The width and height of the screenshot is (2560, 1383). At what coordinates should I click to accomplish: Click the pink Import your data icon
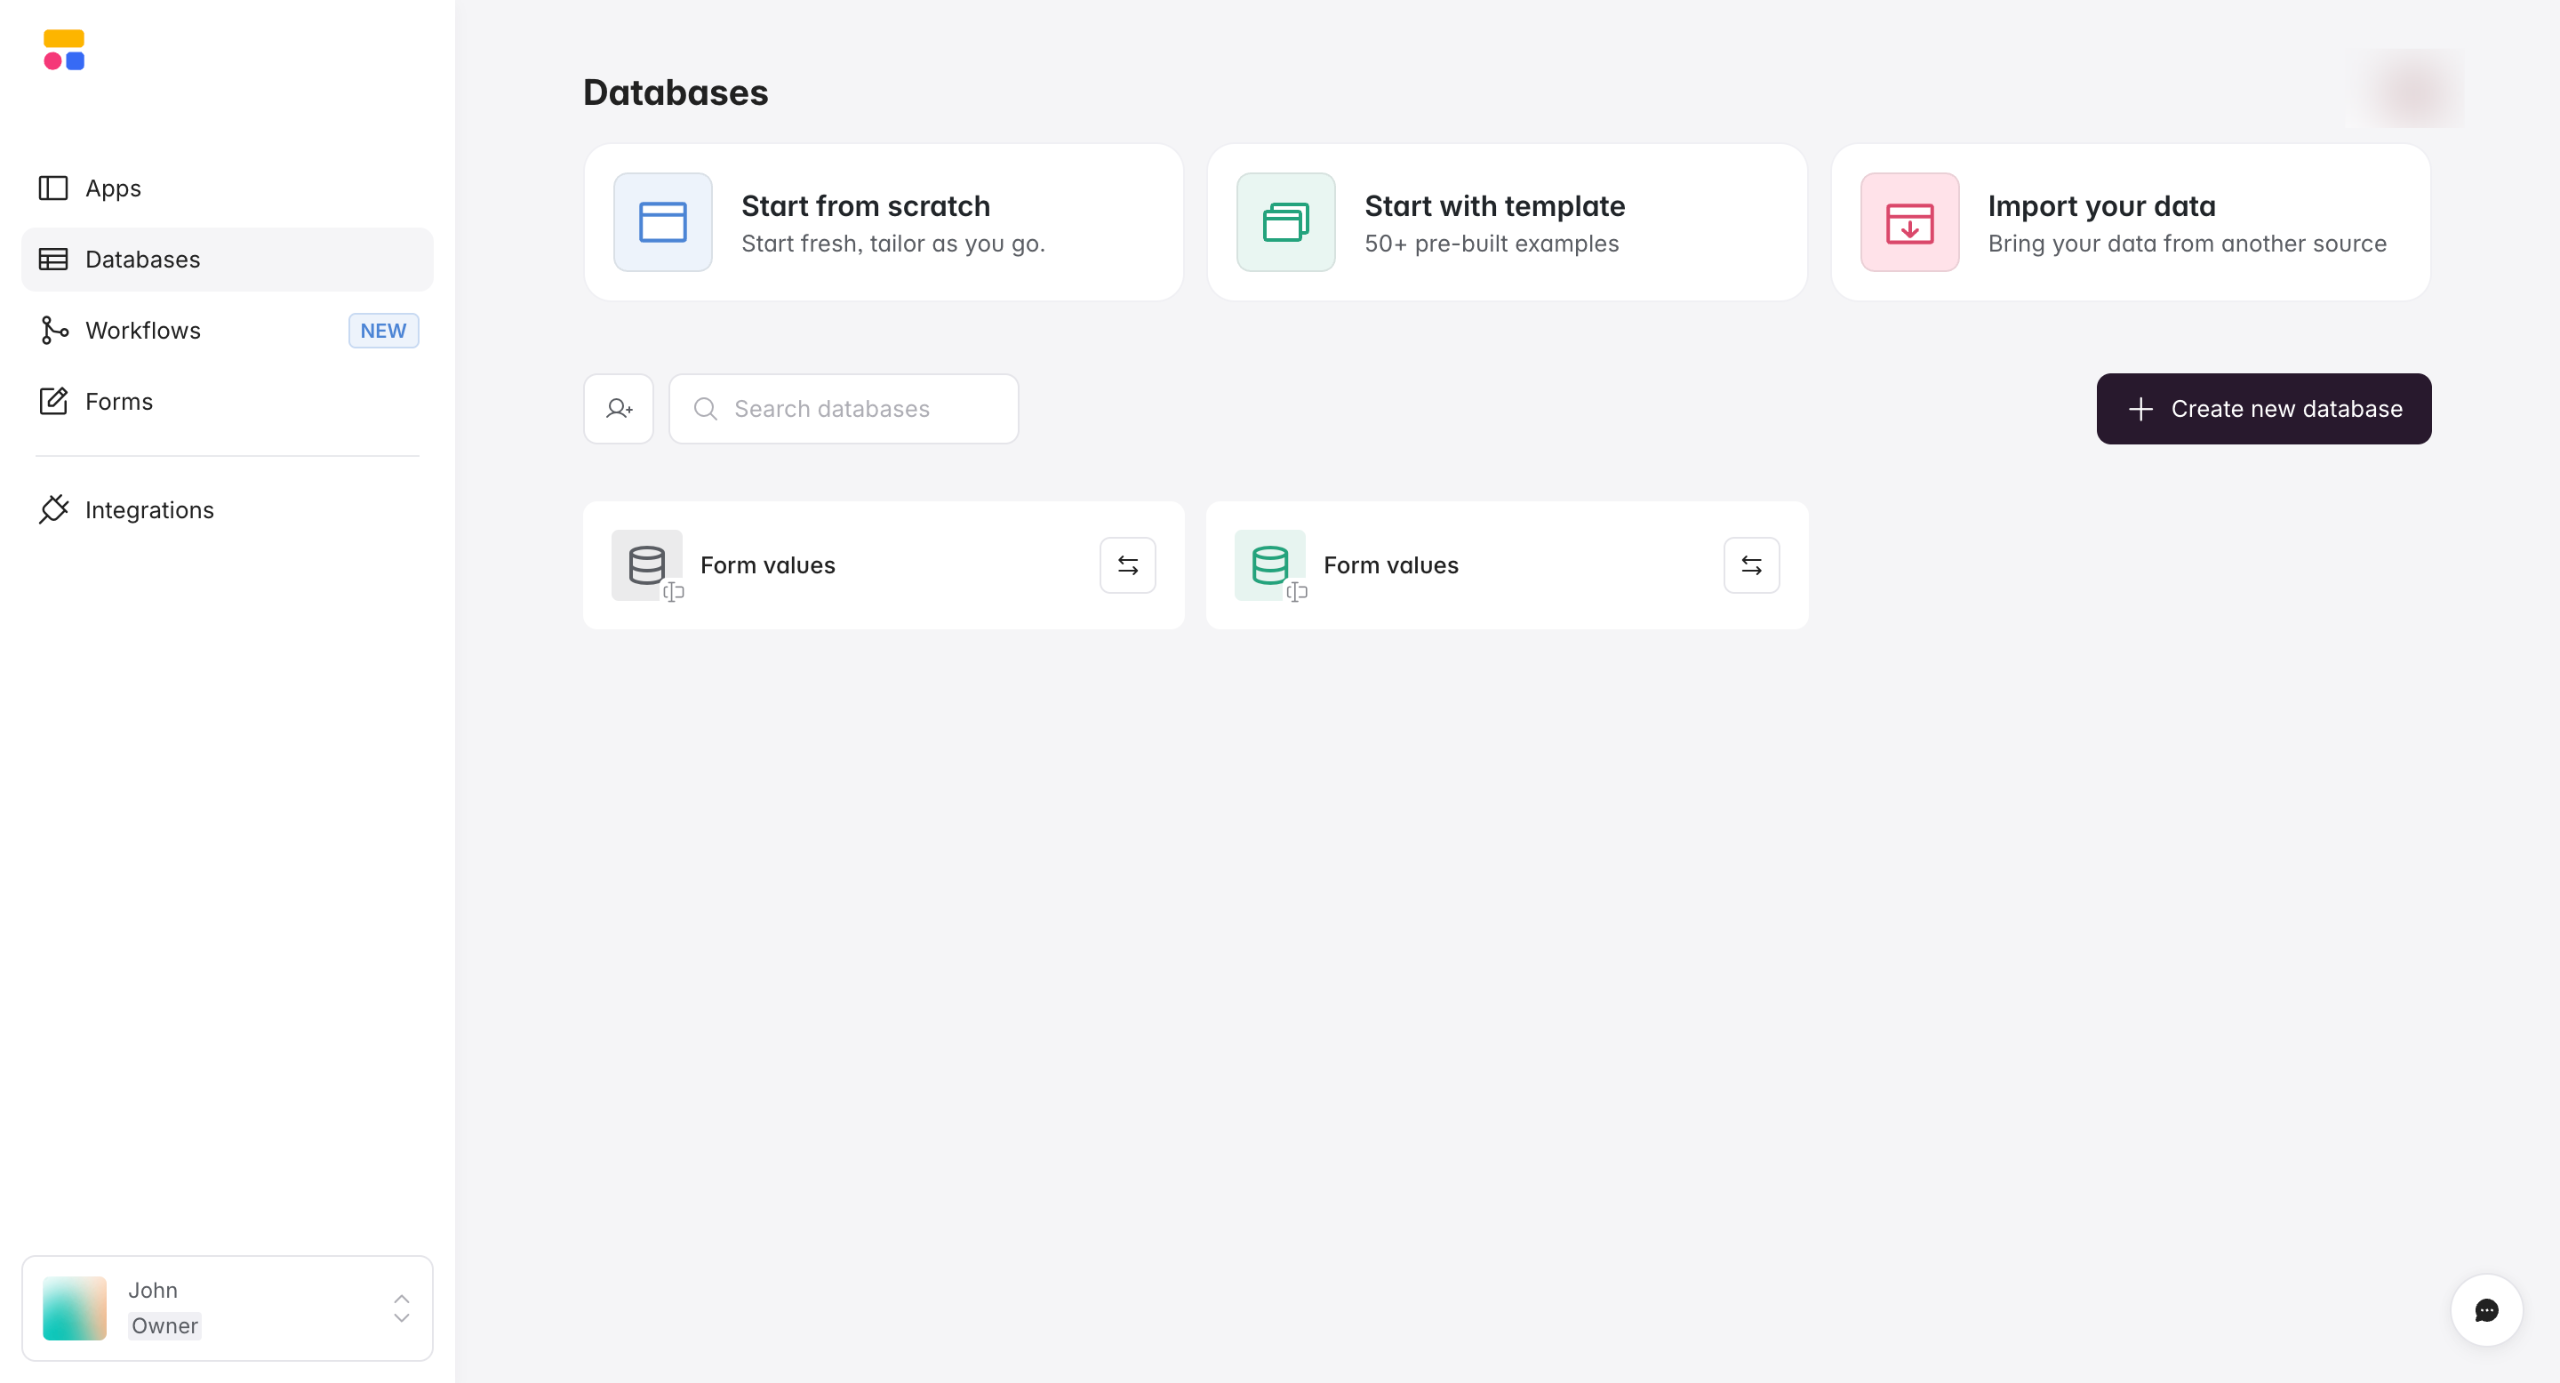coord(1909,222)
